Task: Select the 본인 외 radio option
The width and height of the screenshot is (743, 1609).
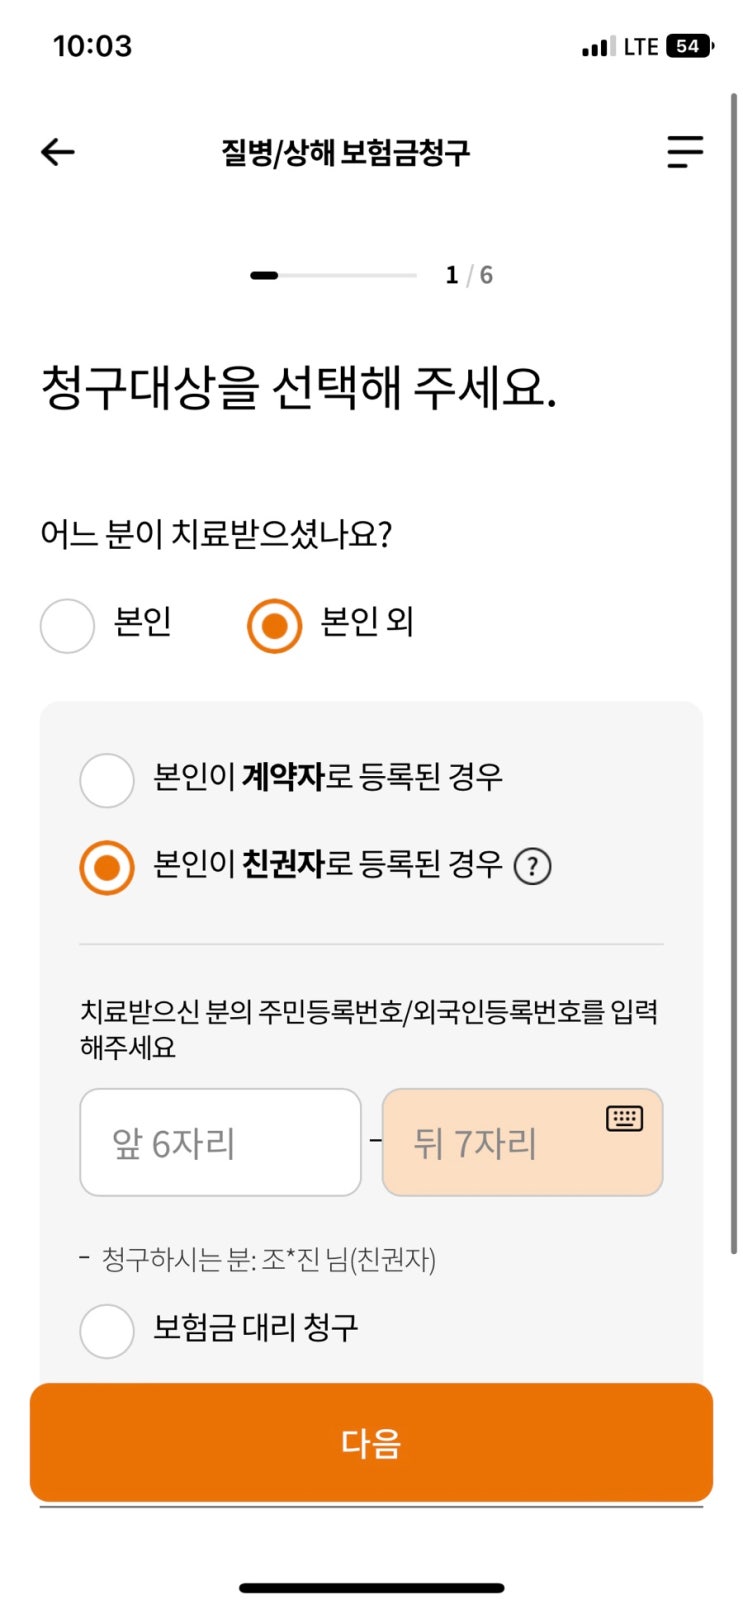Action: 274,625
